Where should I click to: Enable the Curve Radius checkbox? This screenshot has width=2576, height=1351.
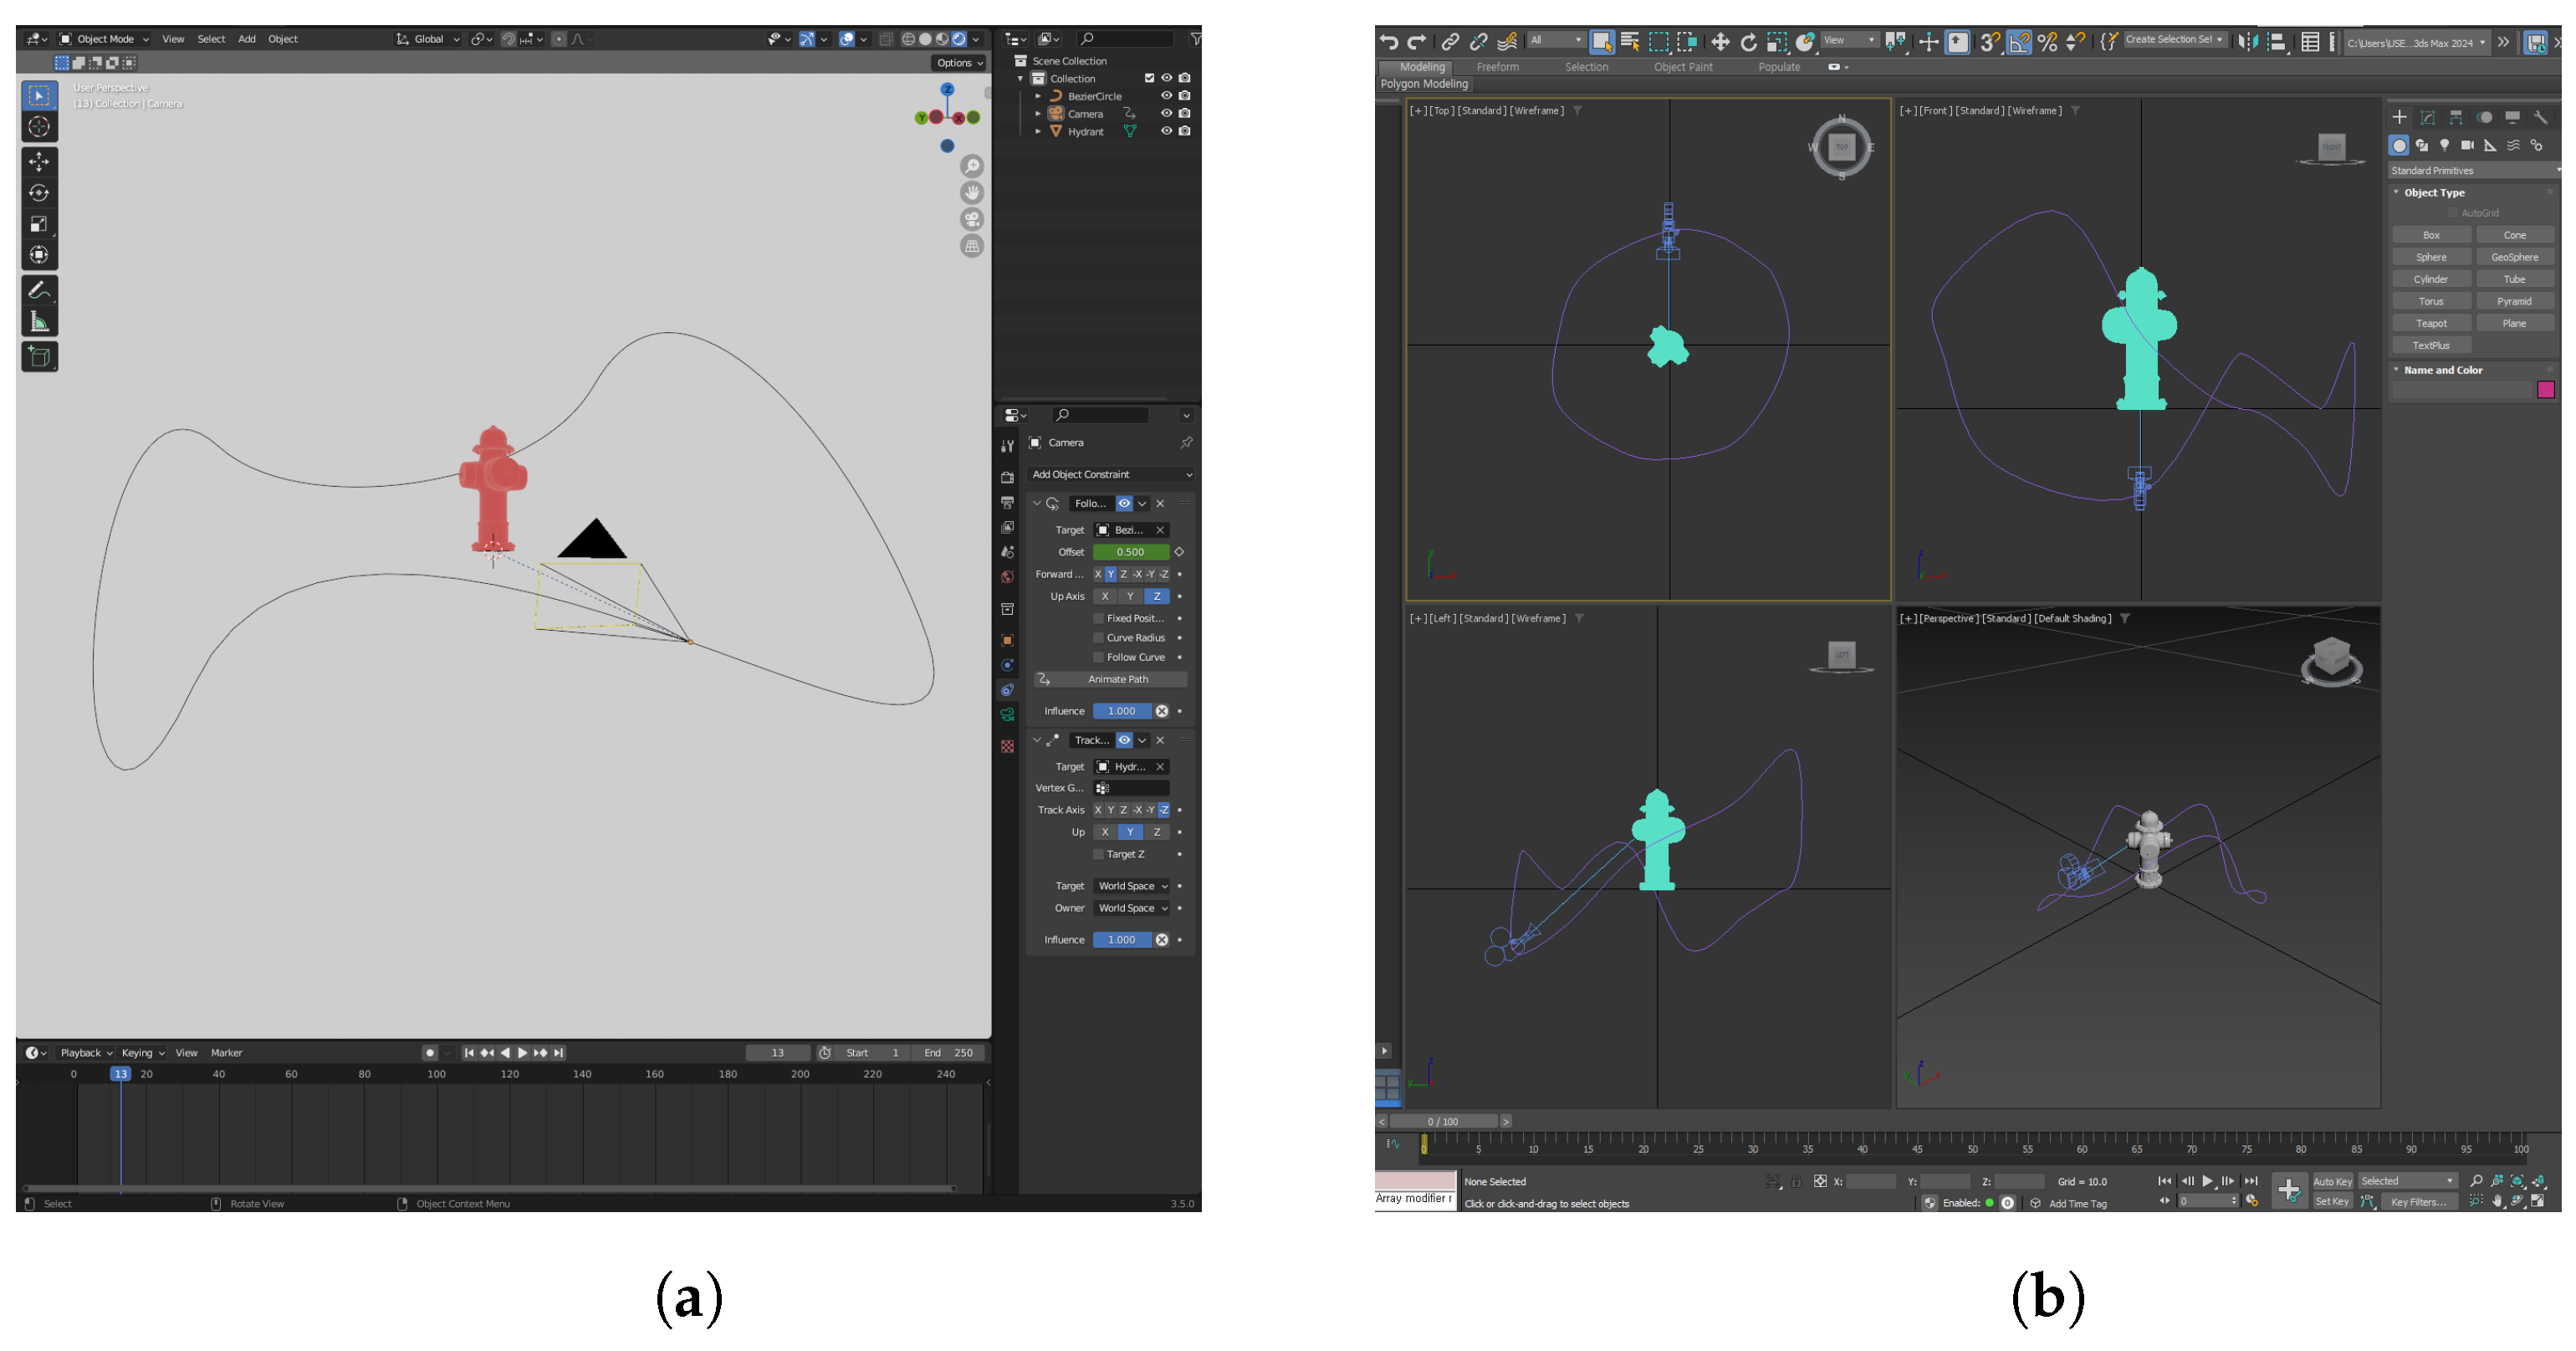pos(1098,638)
